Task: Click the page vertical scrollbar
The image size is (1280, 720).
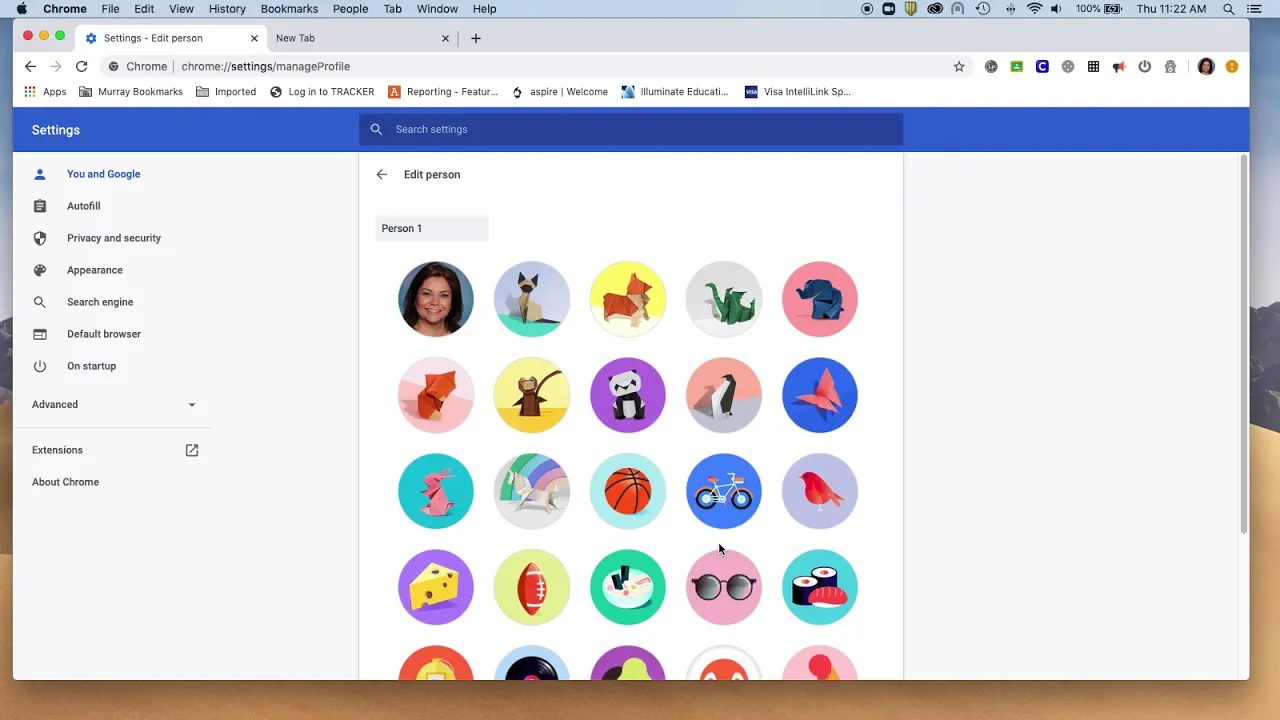Action: pyautogui.click(x=1244, y=344)
